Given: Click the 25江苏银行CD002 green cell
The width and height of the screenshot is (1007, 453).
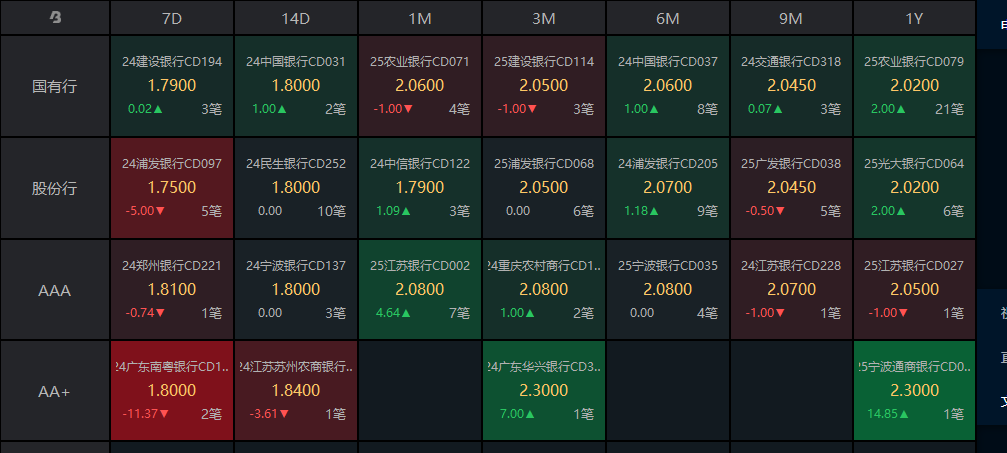Looking at the screenshot, I should click(x=419, y=290).
